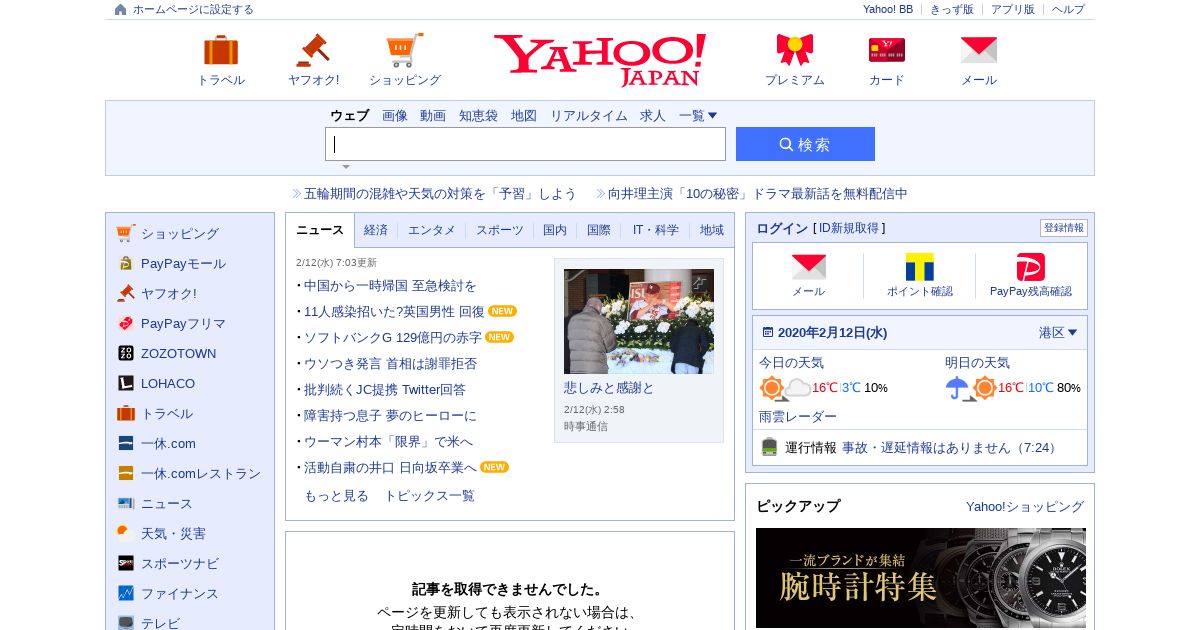The image size is (1200, 630).
Task: Click tomorrow's umbrella weather icon
Action: click(x=958, y=388)
